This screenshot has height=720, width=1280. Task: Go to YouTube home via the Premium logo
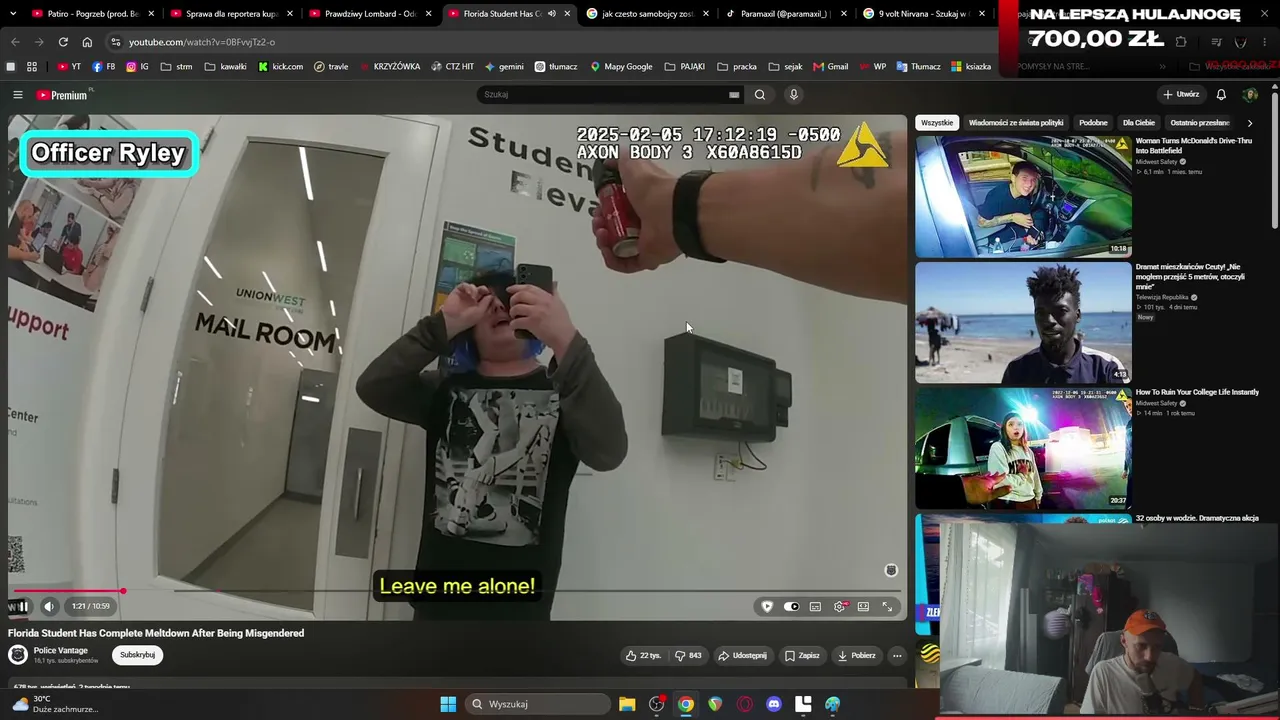62,95
